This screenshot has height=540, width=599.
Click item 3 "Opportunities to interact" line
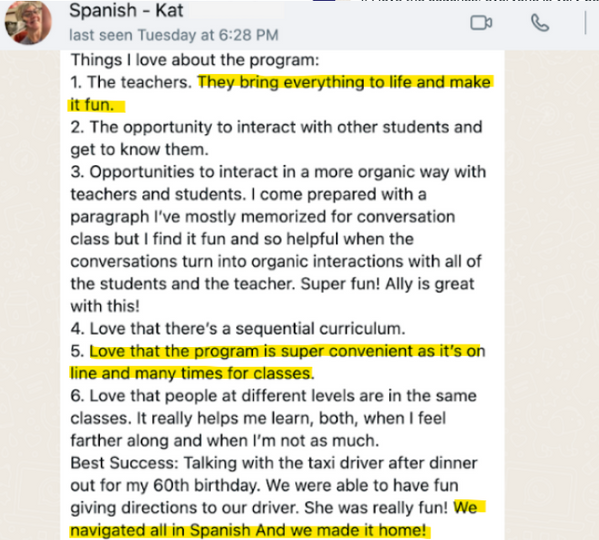[278, 172]
